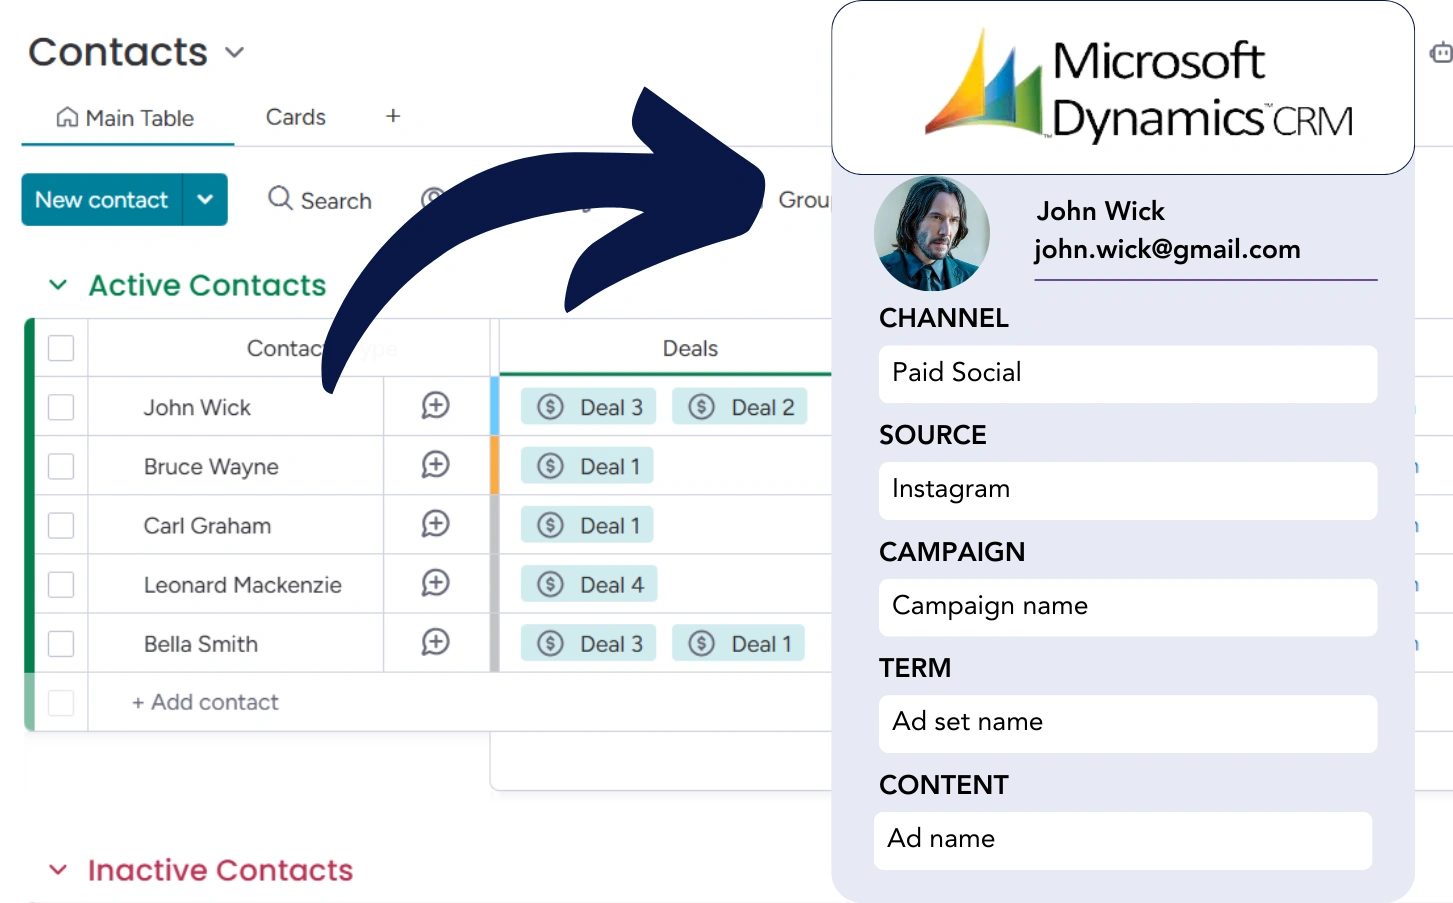Click the Bruce Wayne contact name
The image size is (1453, 903).
(x=211, y=466)
